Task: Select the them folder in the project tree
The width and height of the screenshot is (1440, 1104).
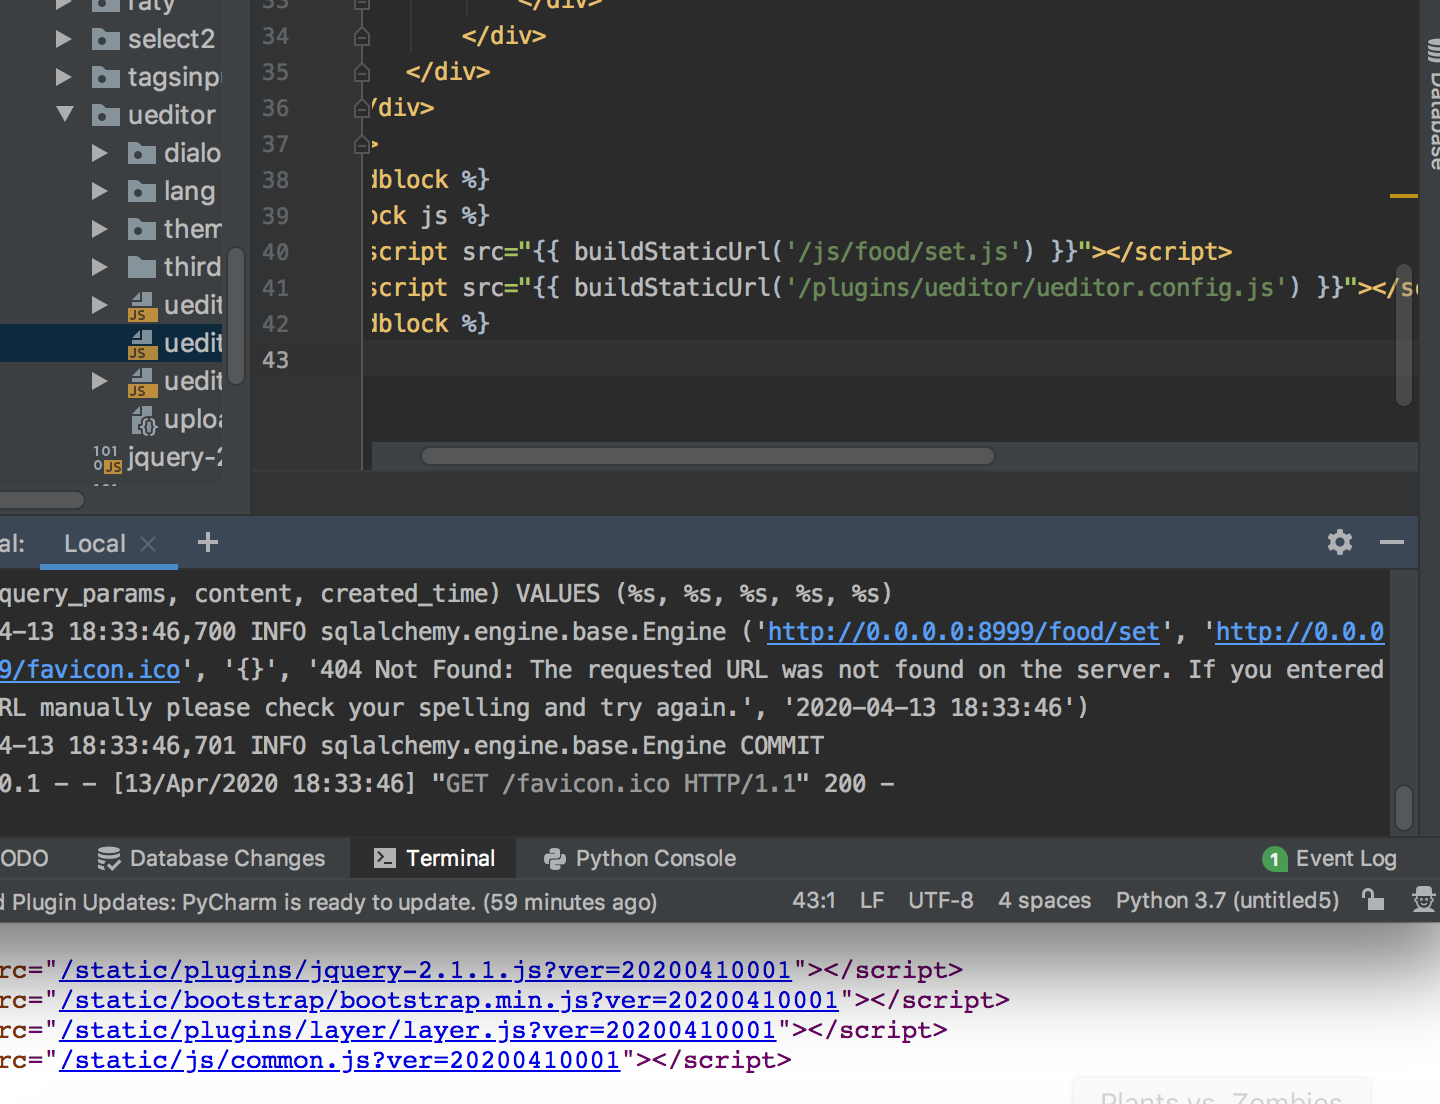Action: 174,229
